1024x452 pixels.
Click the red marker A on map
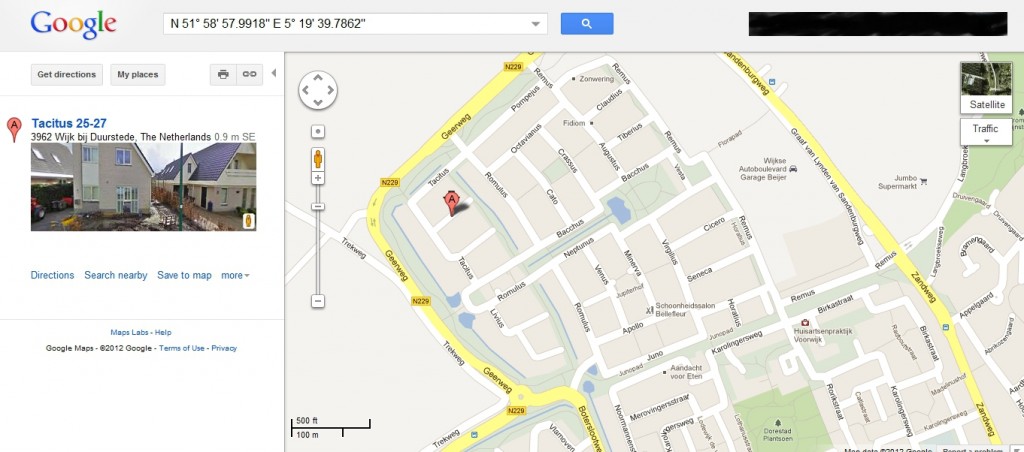(x=451, y=203)
